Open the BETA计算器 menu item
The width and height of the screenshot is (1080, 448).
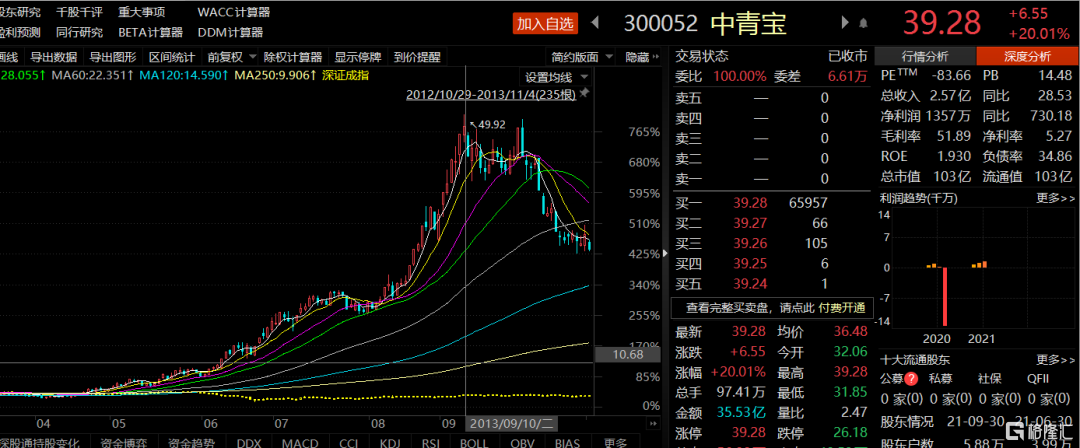pos(151,32)
